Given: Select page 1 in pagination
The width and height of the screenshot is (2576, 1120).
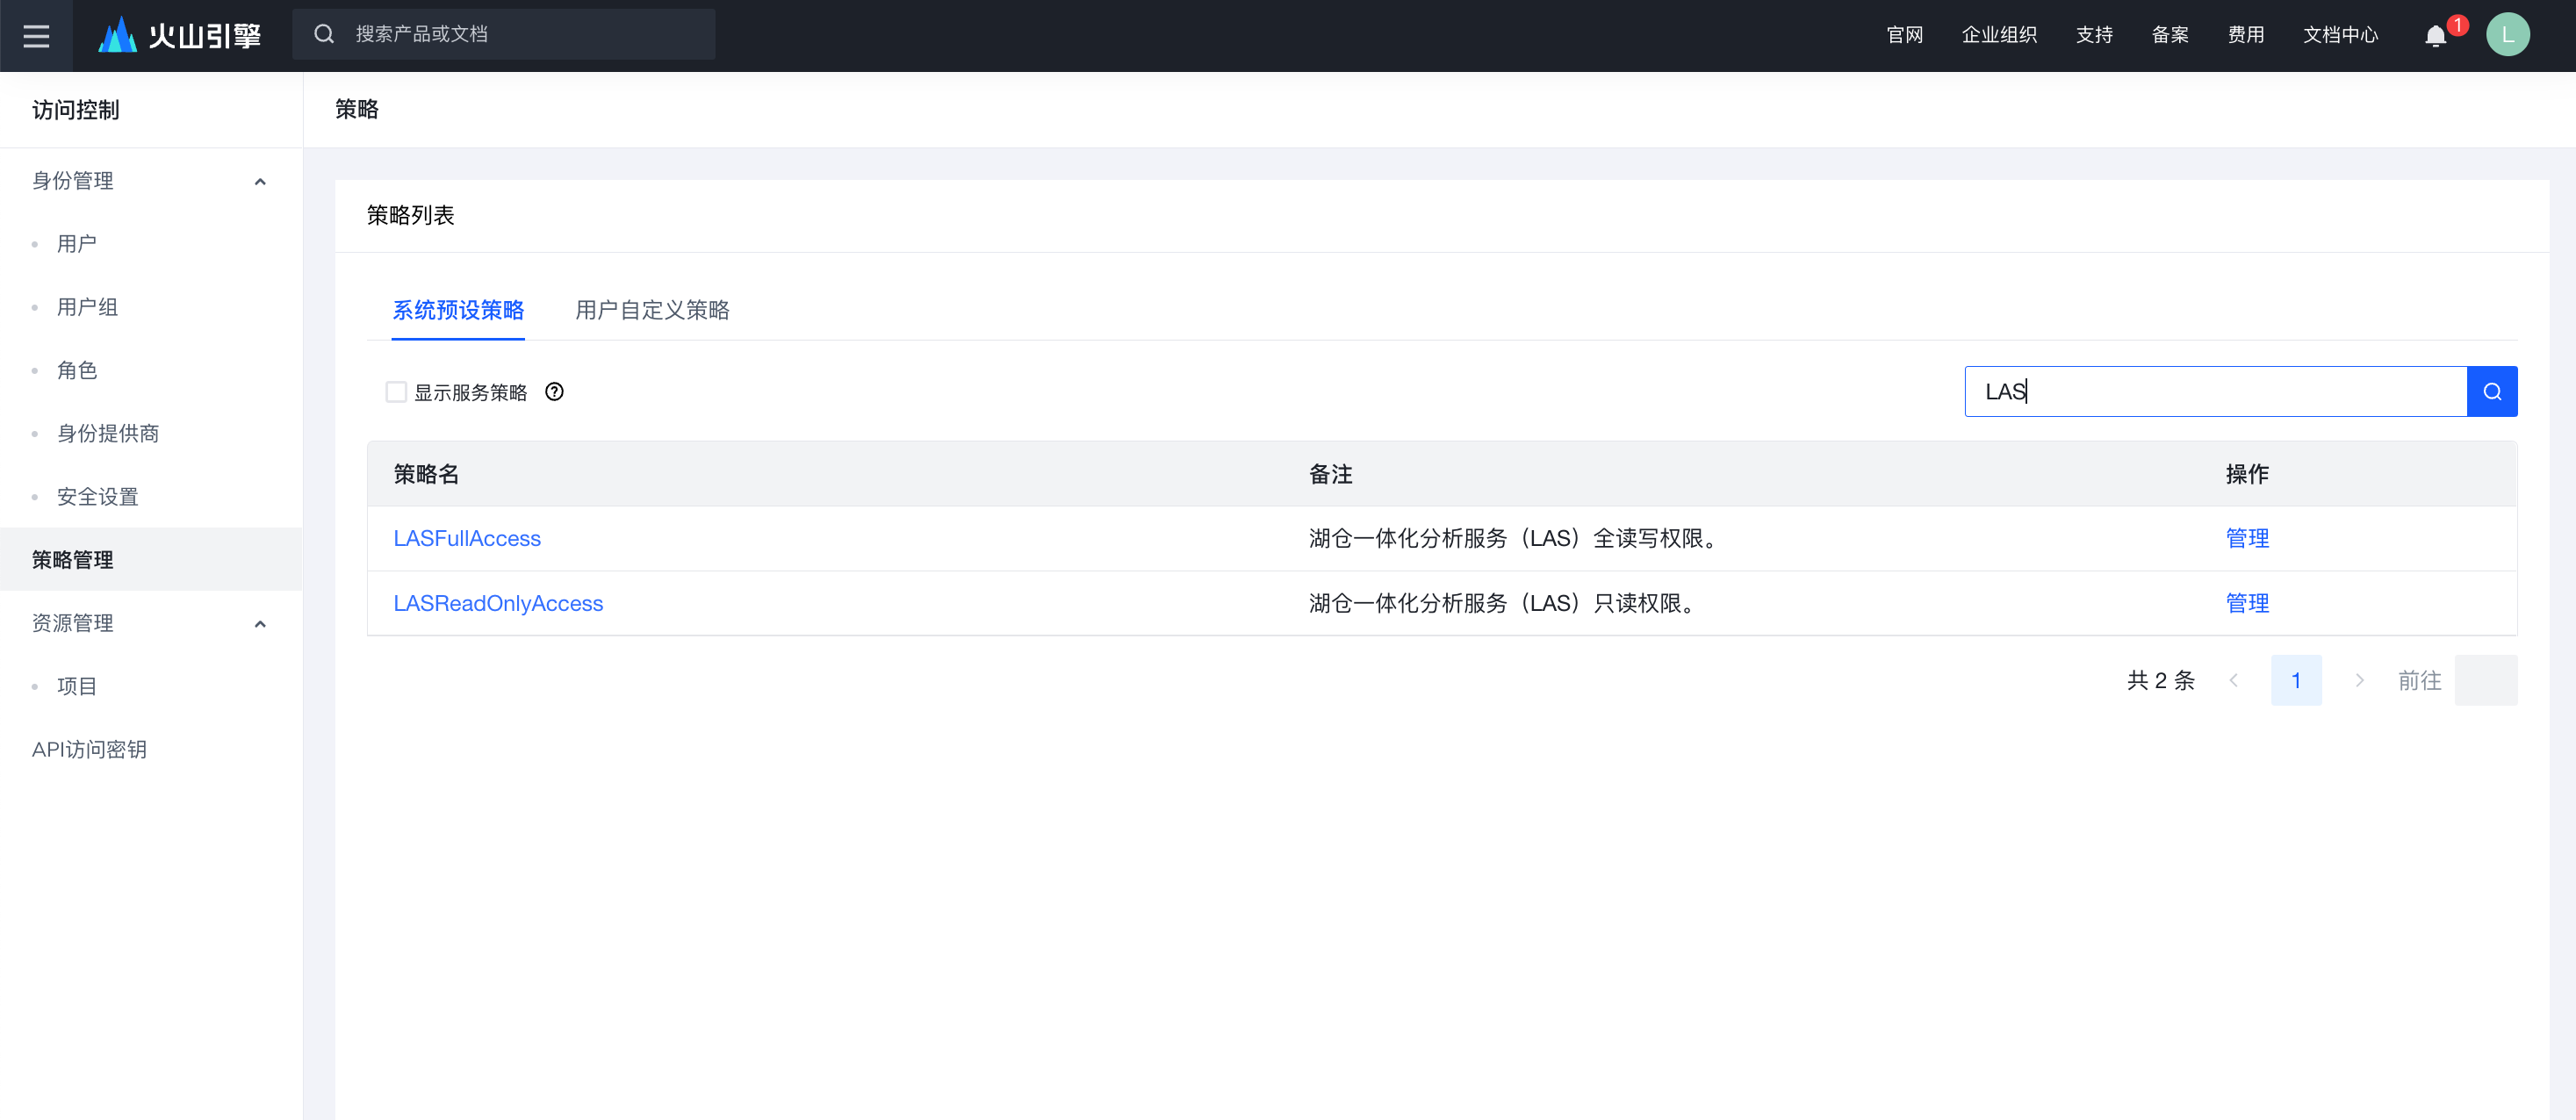Looking at the screenshot, I should pyautogui.click(x=2296, y=681).
